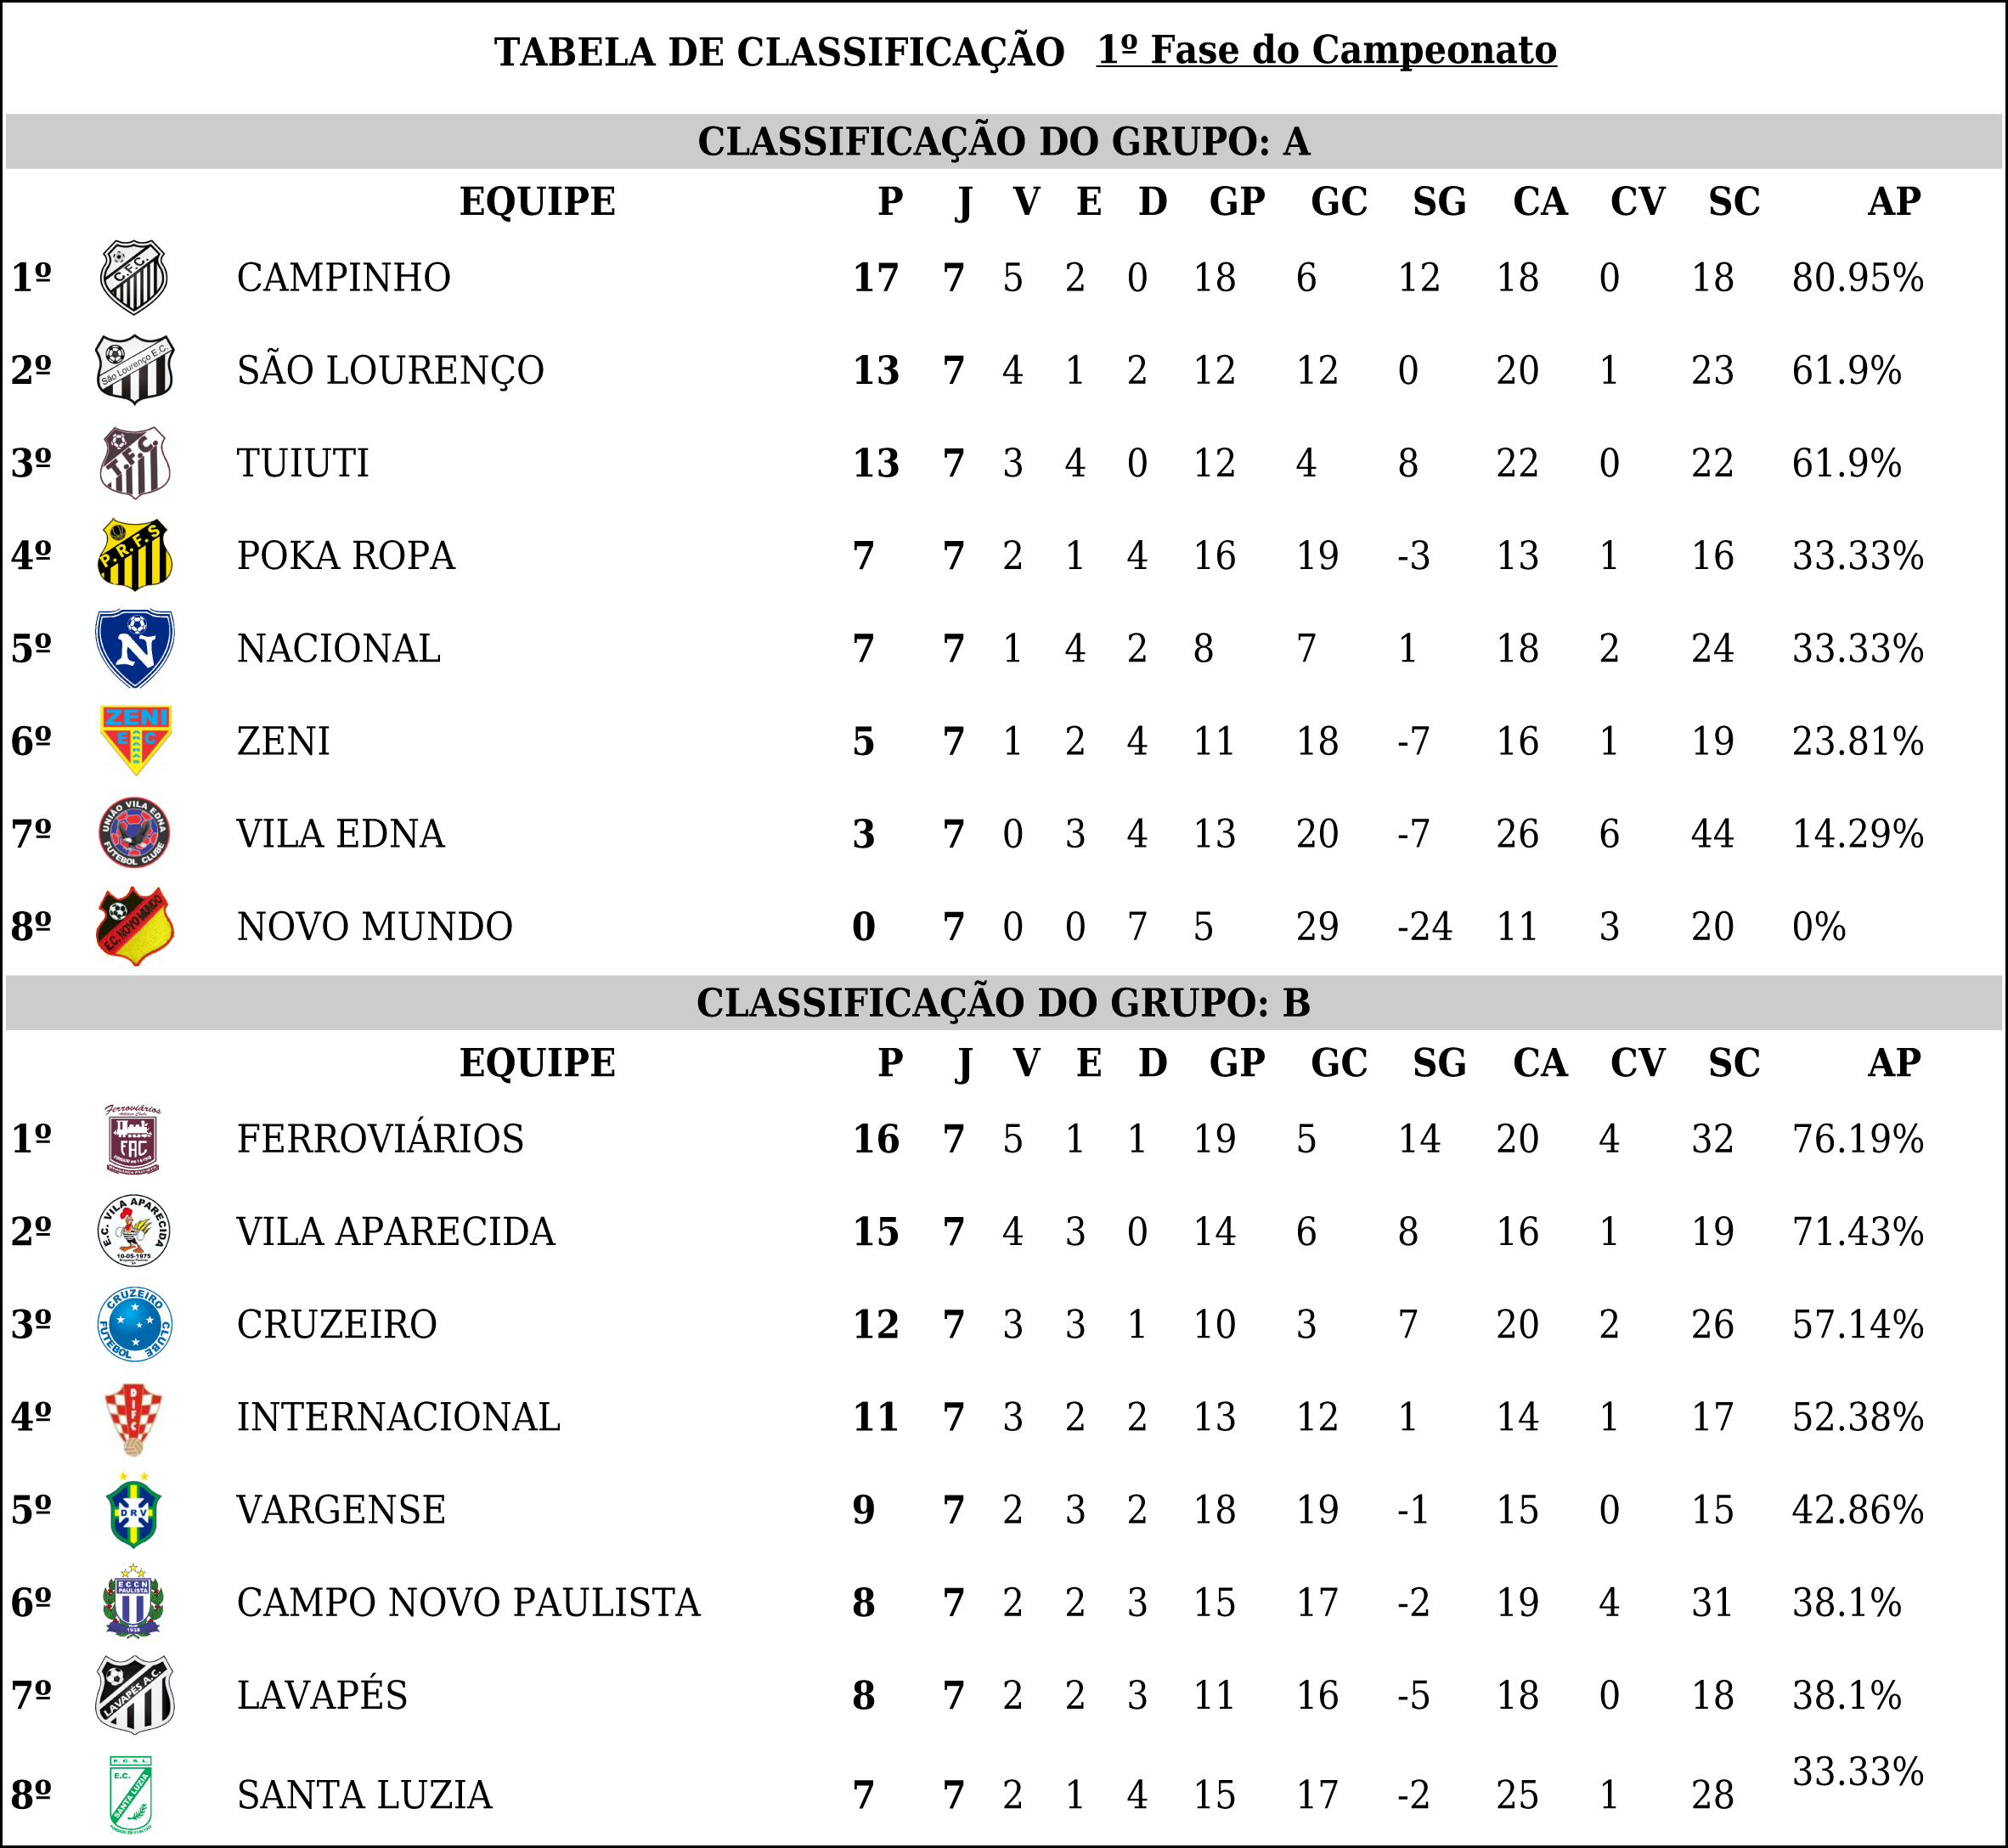Click the Novo Mundo crest
This screenshot has width=2008, height=1848.
click(134, 926)
